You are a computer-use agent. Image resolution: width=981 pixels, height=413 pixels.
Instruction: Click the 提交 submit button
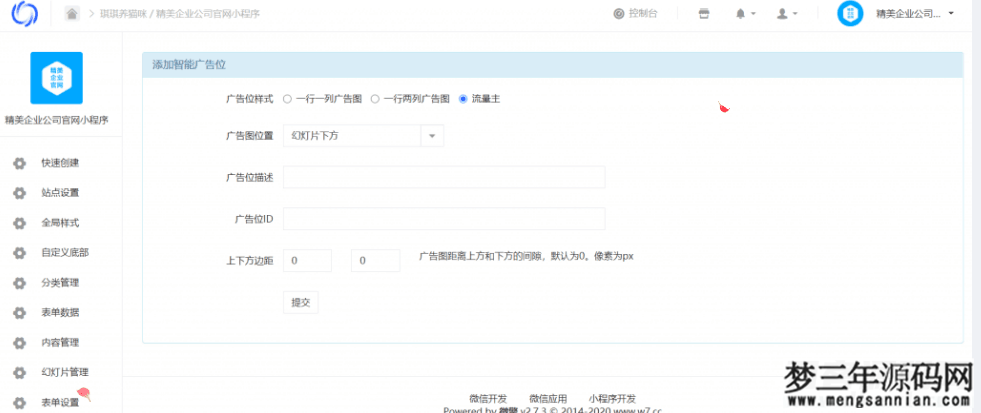(301, 302)
